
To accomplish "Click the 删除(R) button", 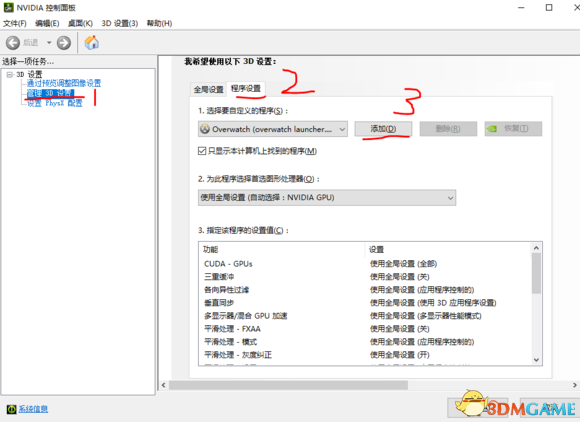I will pyautogui.click(x=448, y=129).
